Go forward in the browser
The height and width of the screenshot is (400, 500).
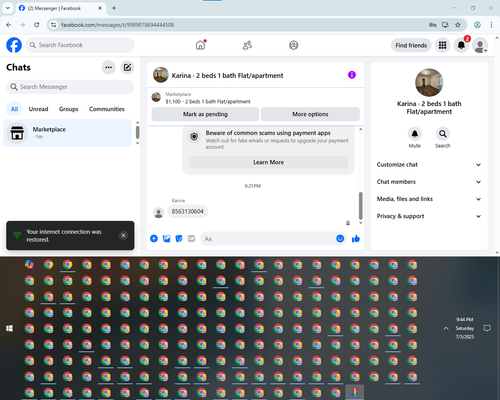(23, 25)
